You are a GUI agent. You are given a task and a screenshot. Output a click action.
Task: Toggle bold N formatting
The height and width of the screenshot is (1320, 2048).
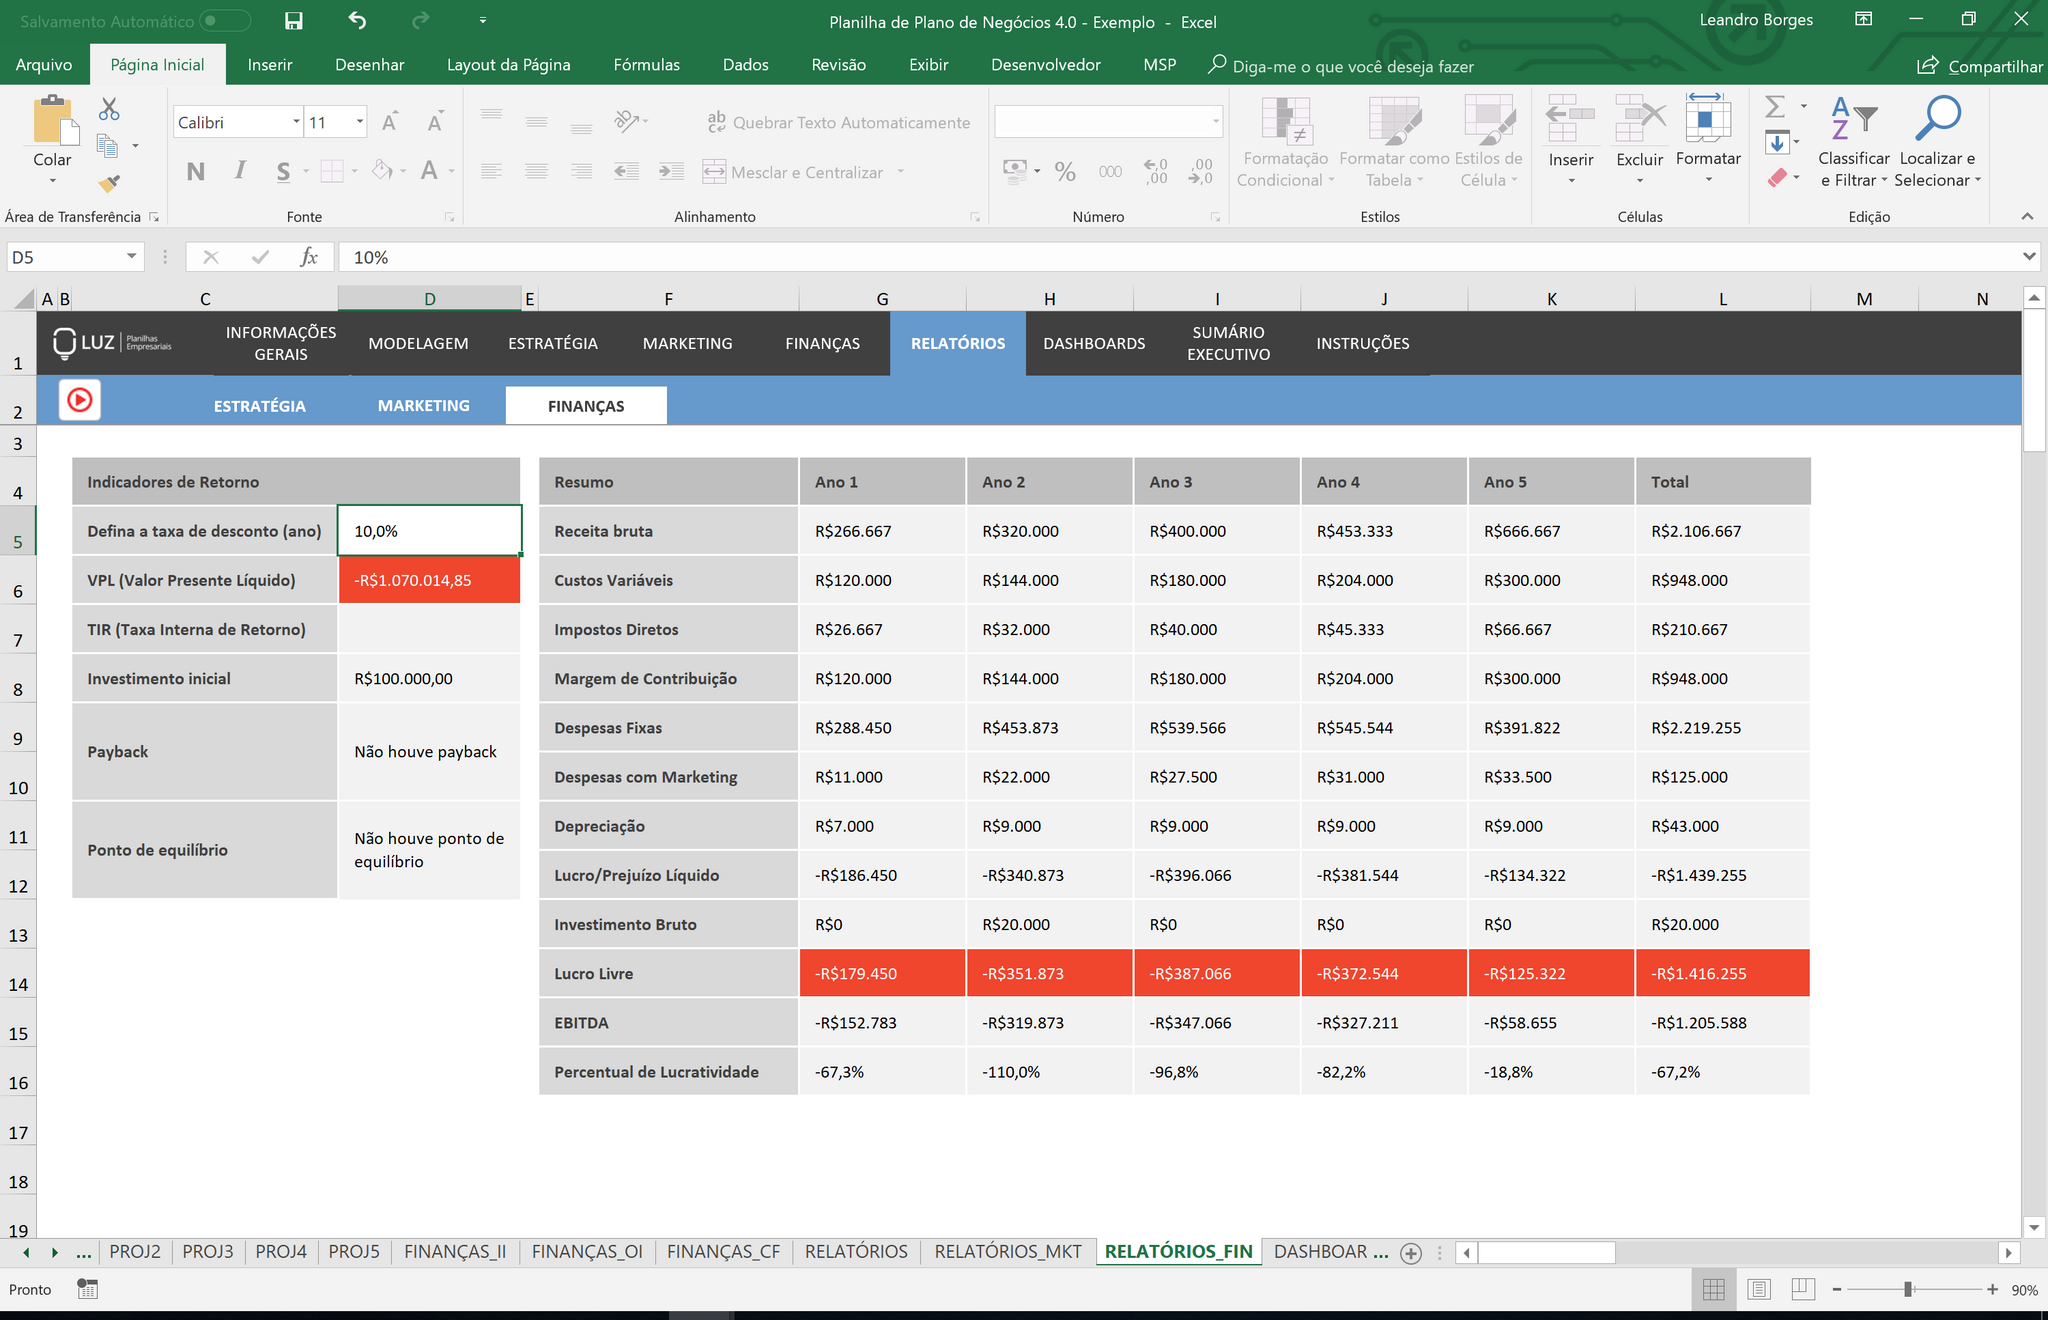[196, 171]
